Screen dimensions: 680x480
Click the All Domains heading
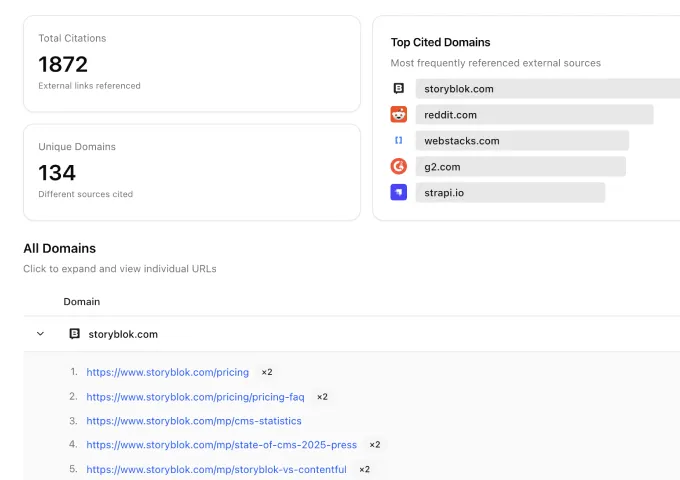coord(59,248)
